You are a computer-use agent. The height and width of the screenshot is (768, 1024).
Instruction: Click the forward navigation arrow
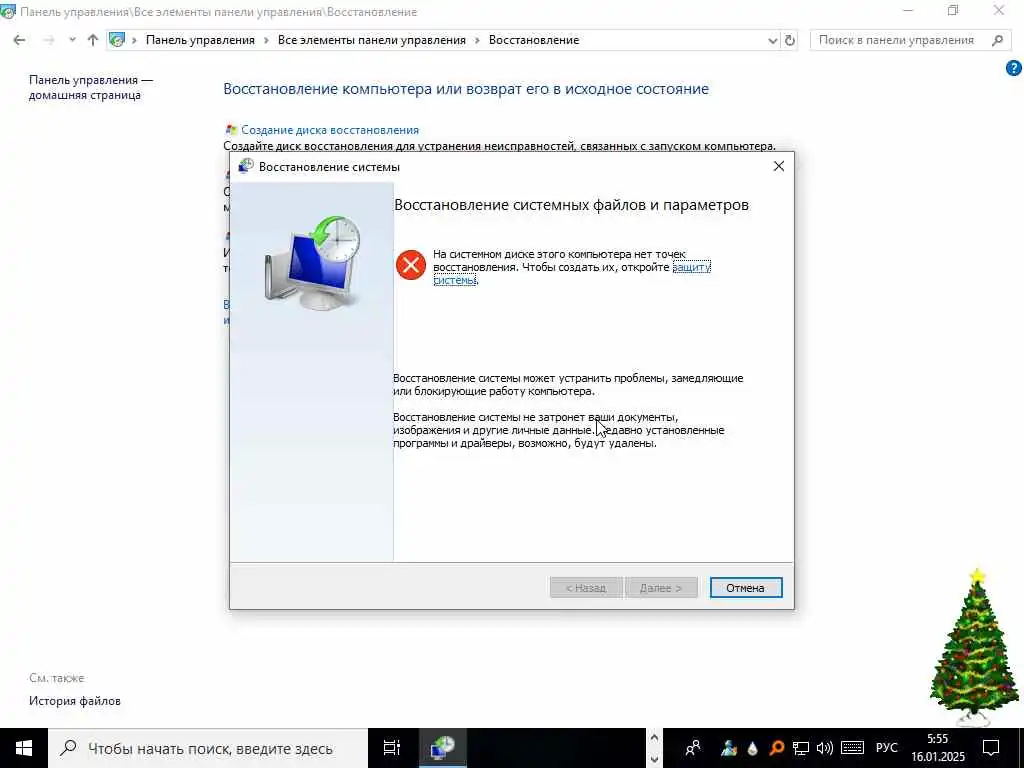click(x=48, y=40)
